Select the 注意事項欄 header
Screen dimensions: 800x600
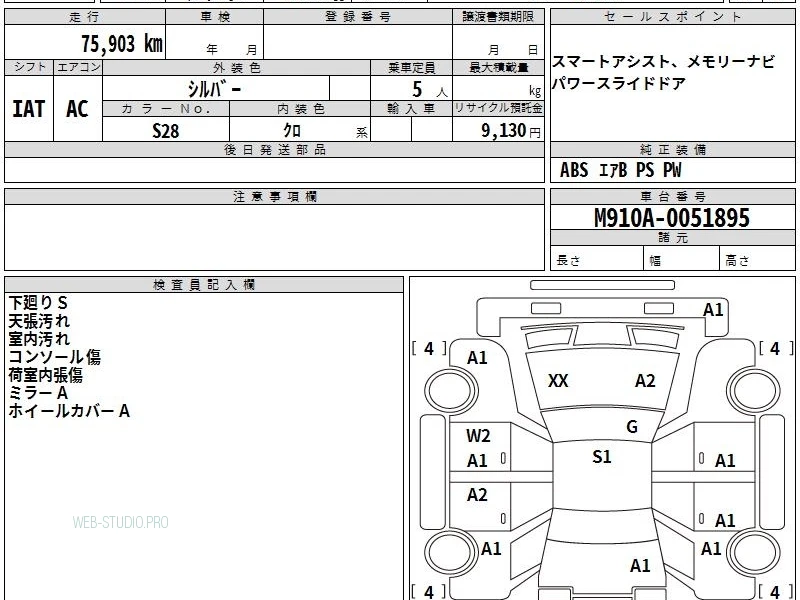274,196
